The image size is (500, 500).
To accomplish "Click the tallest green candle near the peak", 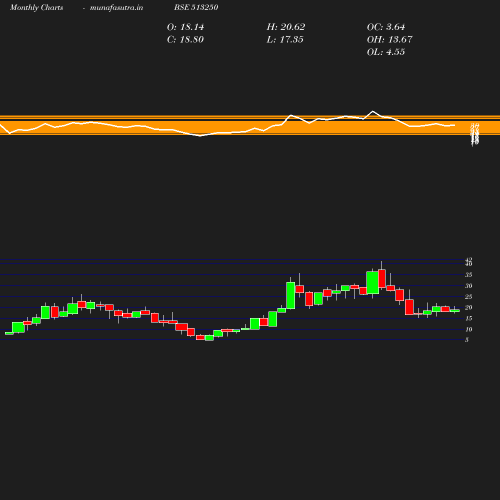I will coord(373,283).
